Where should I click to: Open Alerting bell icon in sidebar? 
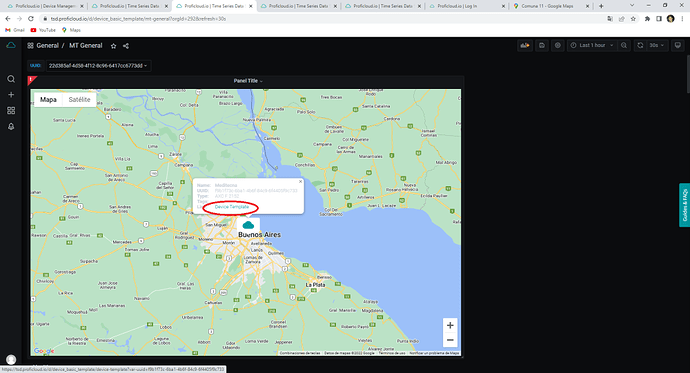click(x=11, y=126)
